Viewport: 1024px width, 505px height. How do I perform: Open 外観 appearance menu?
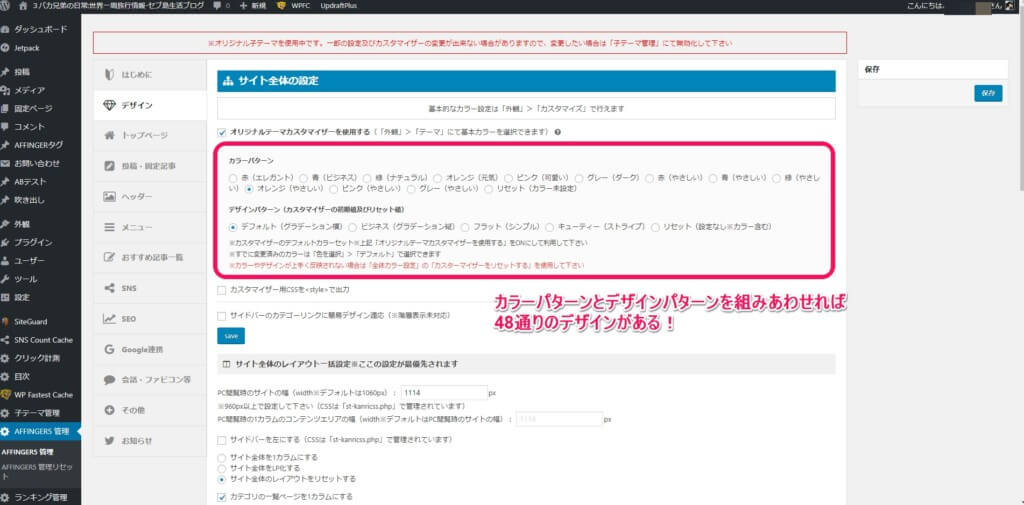click(40, 224)
